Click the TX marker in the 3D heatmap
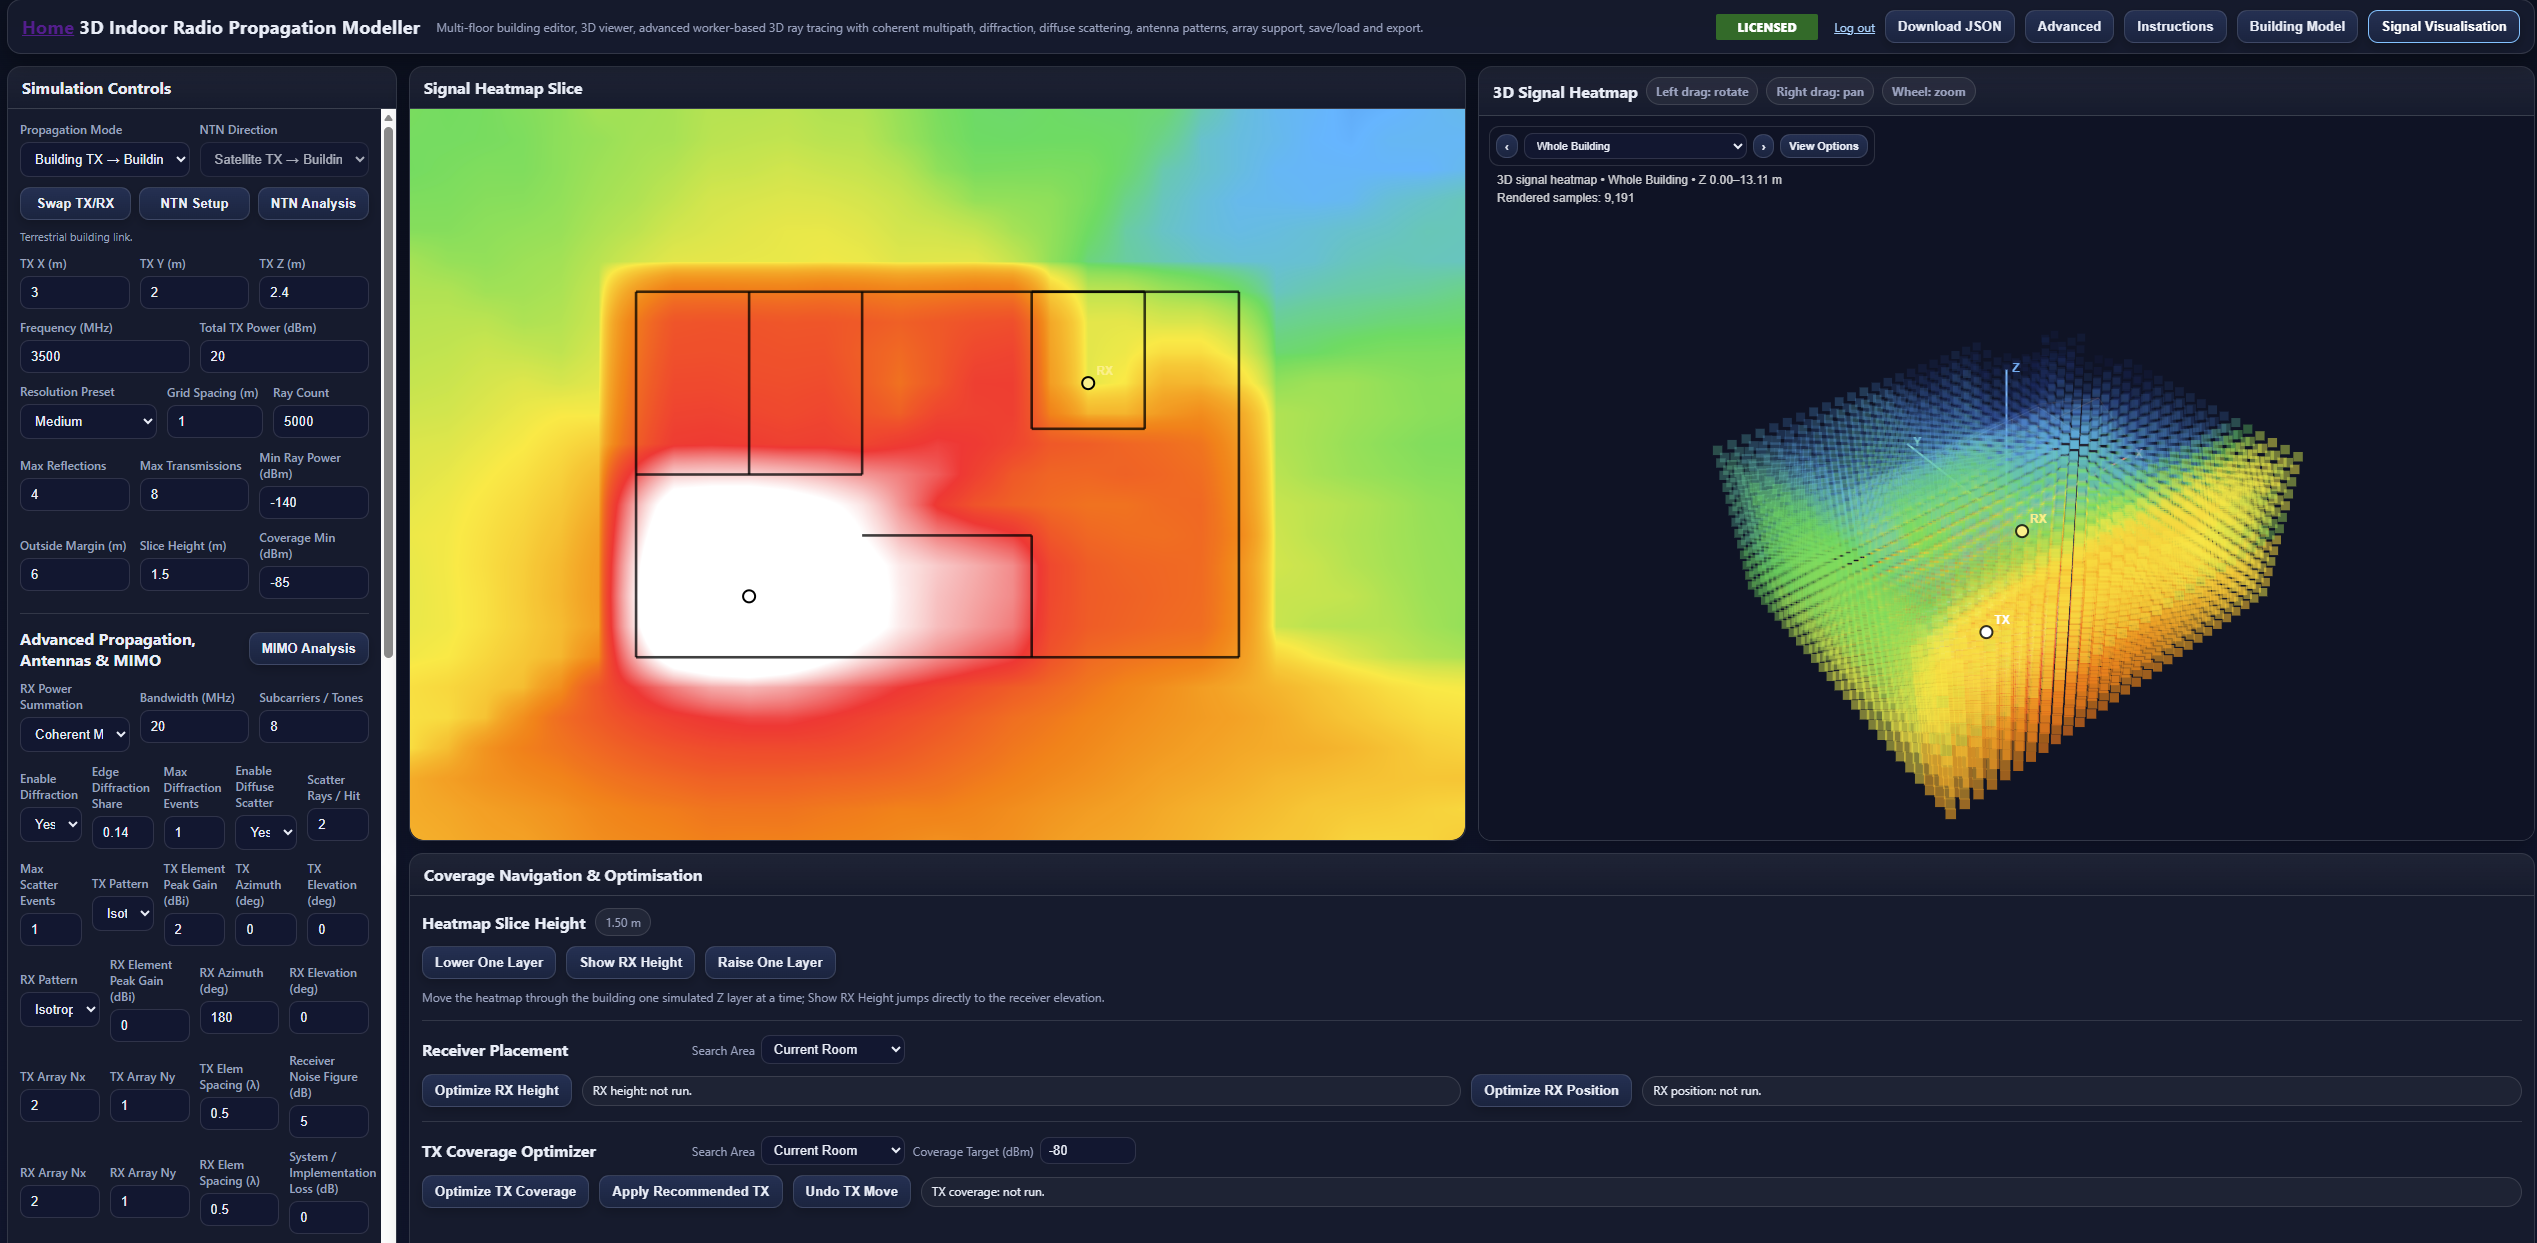The height and width of the screenshot is (1243, 2537). coord(1986,632)
